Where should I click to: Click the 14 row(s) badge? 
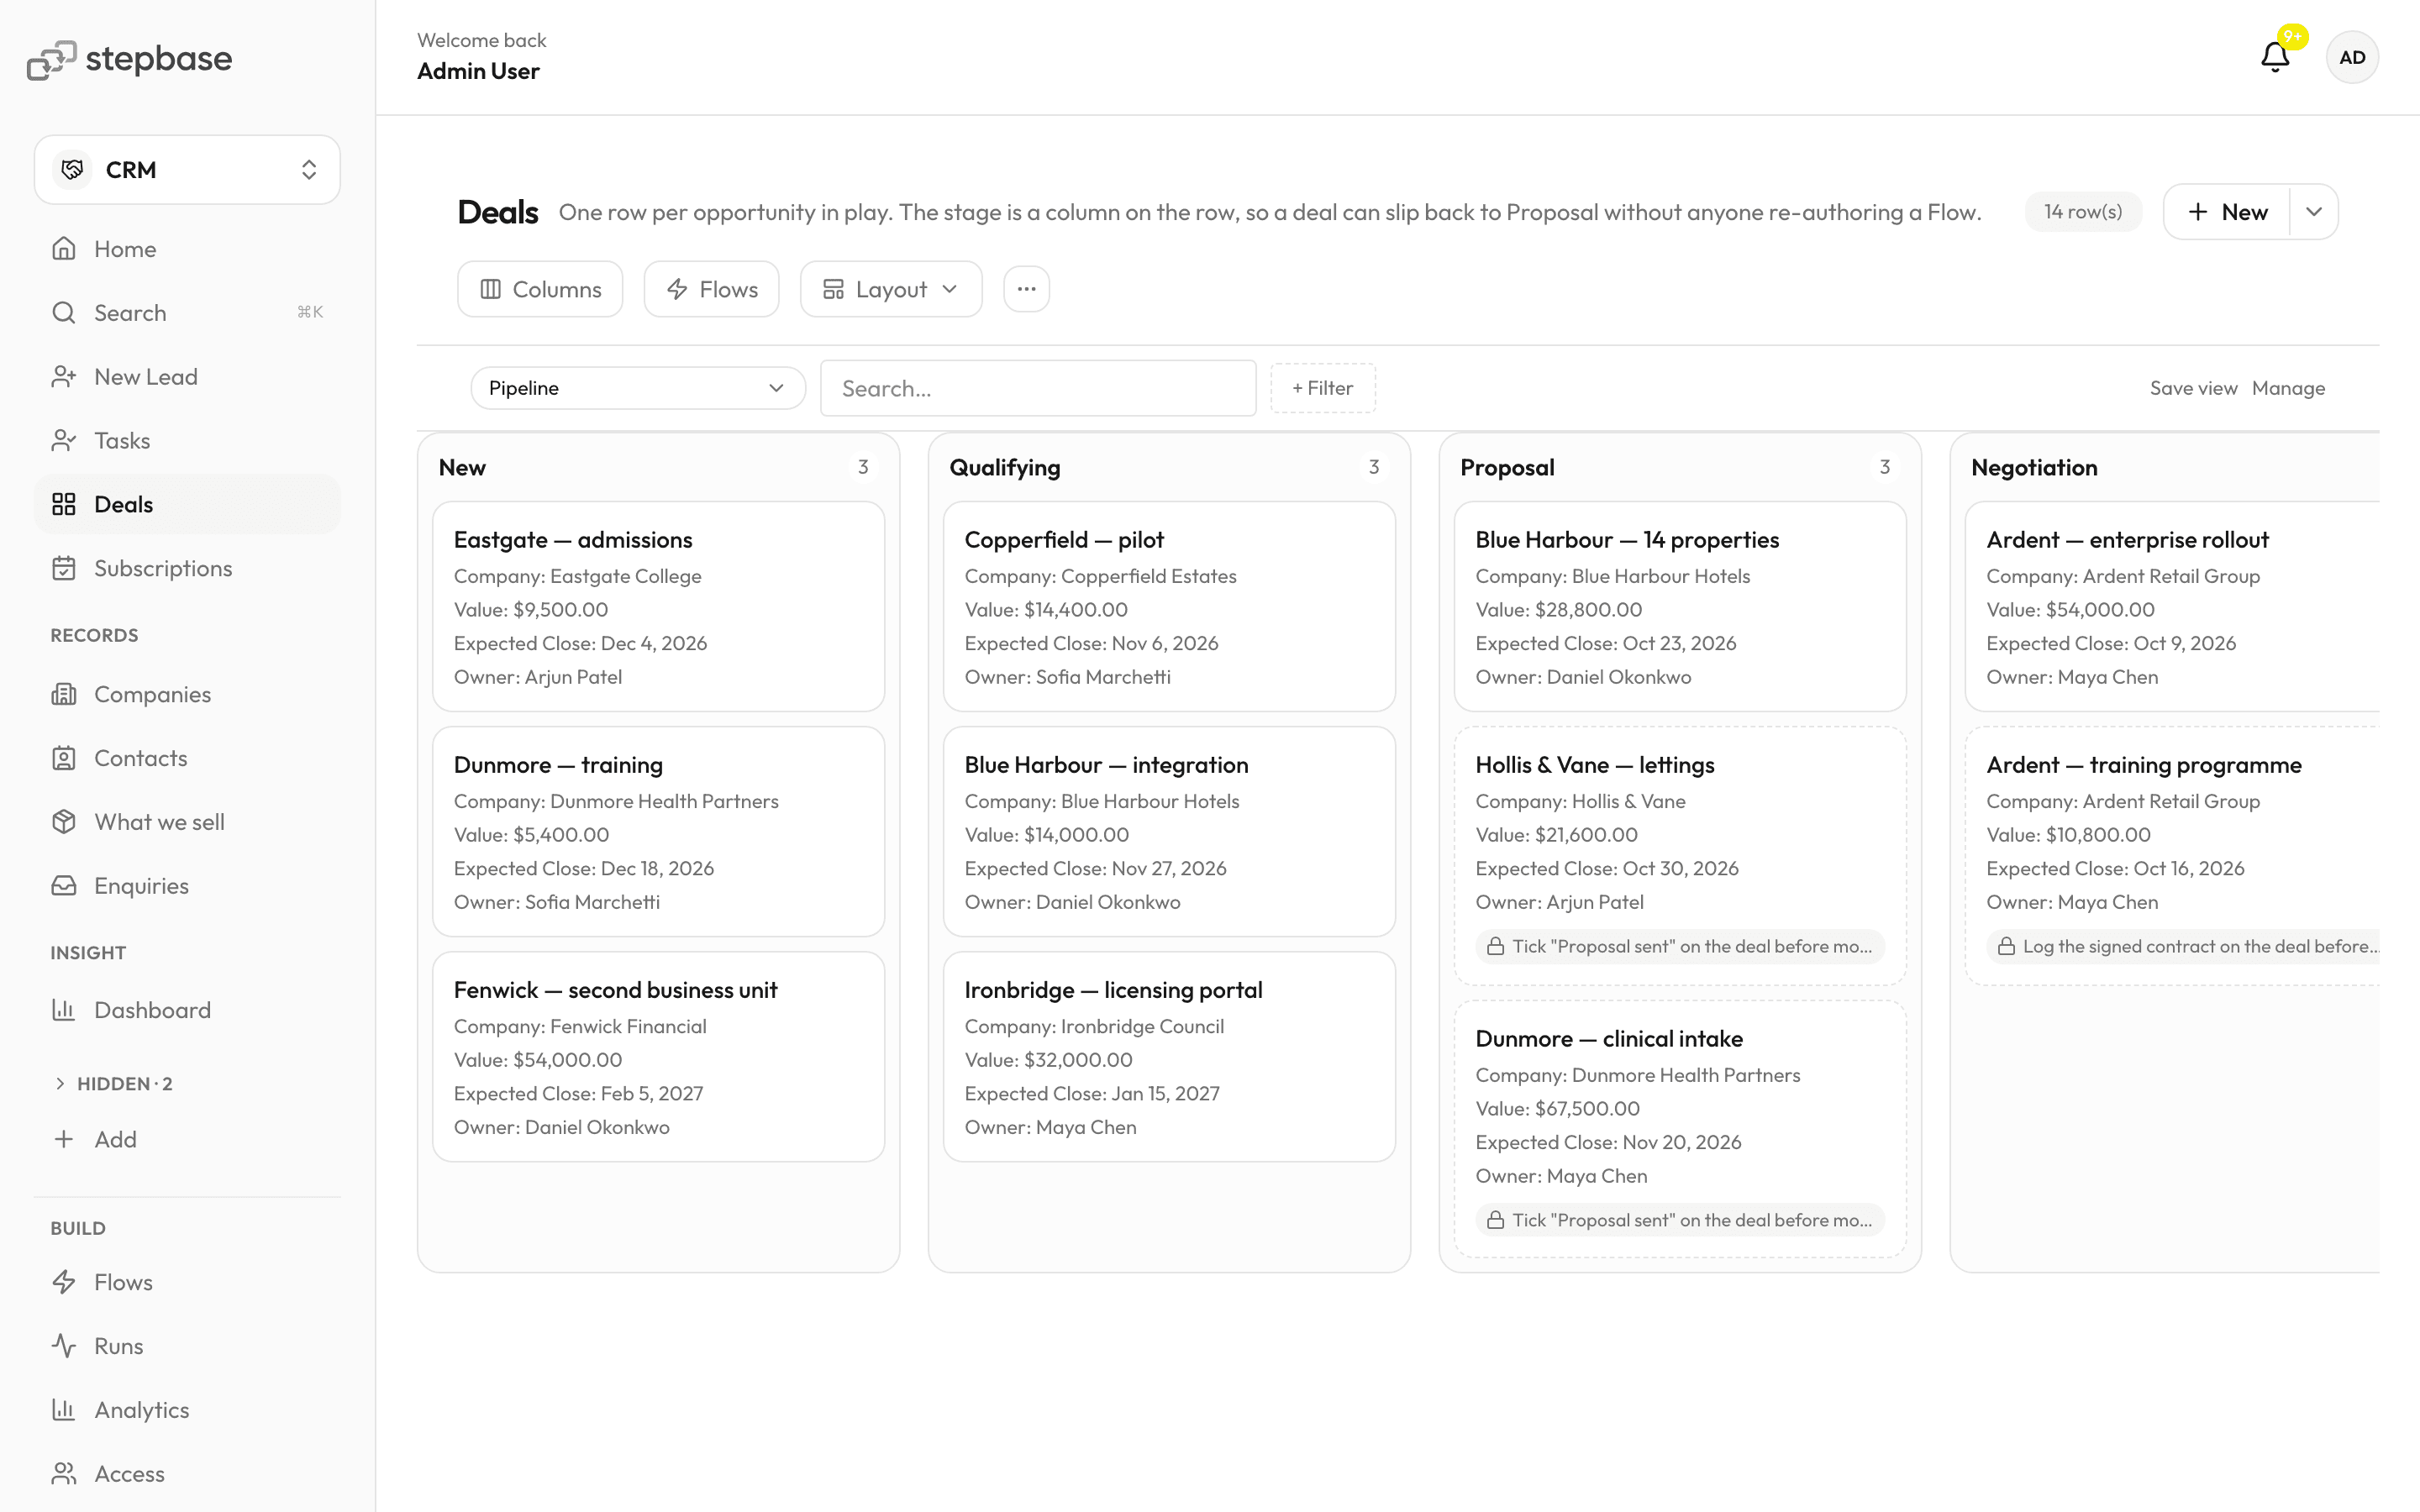pos(2083,212)
